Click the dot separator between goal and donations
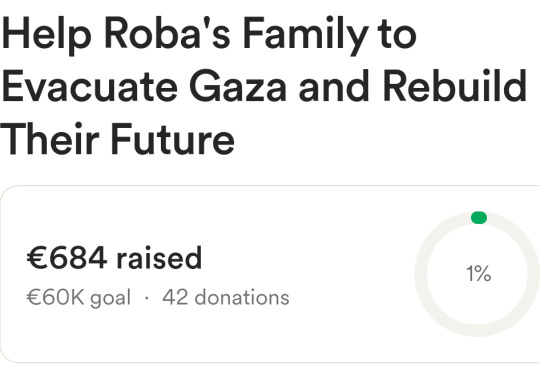Screen dimensions: 540x369 pyautogui.click(x=147, y=298)
